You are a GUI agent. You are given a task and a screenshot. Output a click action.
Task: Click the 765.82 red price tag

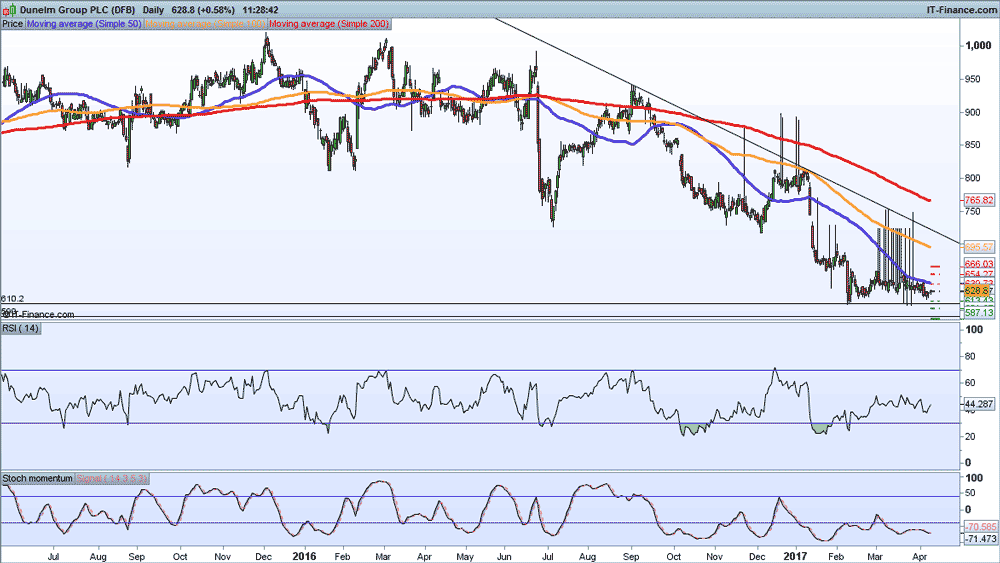click(x=979, y=200)
